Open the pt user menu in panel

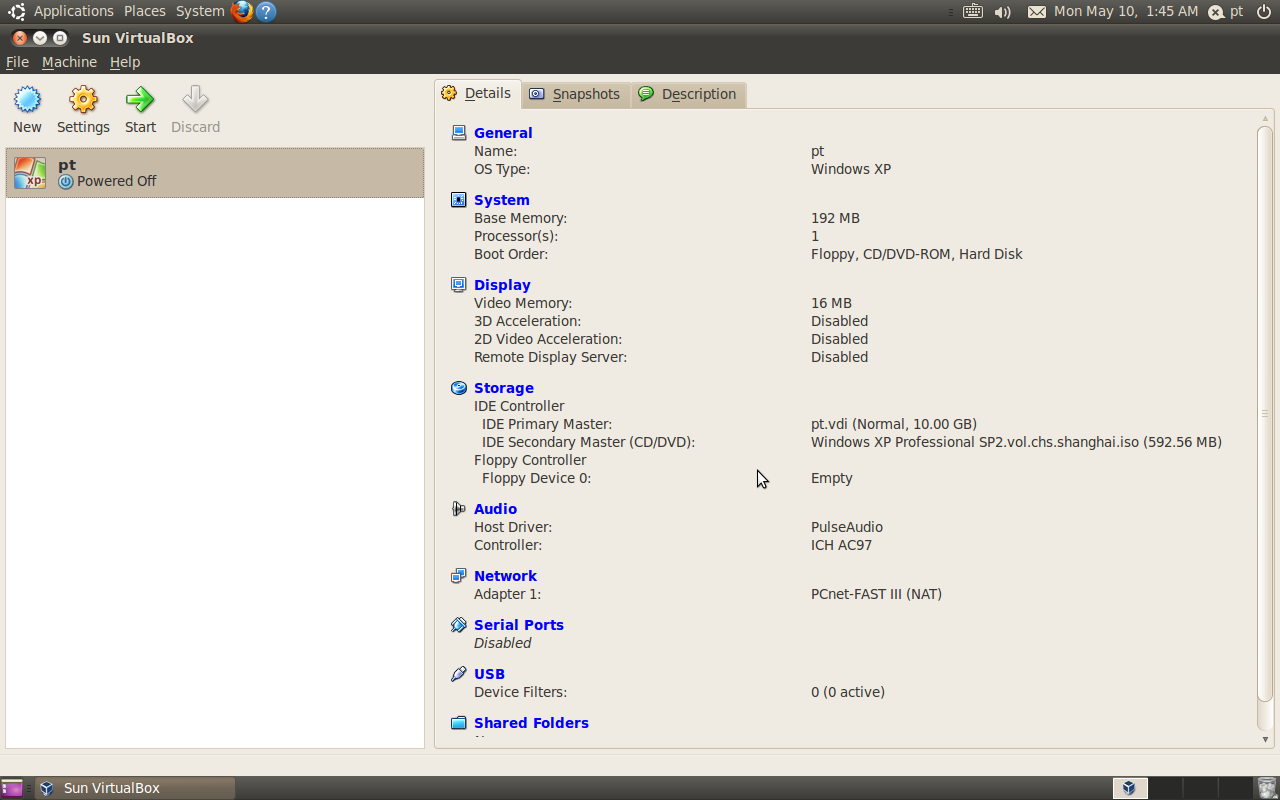1226,11
